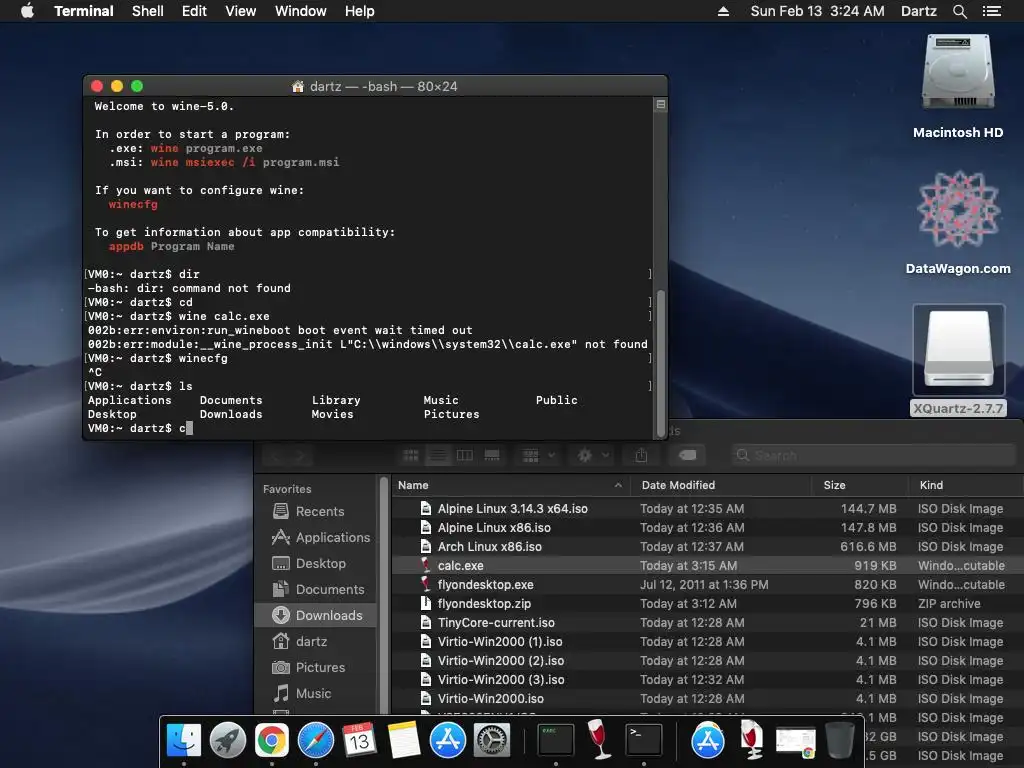1024x768 pixels.
Task: Select Virtio-Win2000 (3).iso
Action: pyautogui.click(x=707, y=679)
